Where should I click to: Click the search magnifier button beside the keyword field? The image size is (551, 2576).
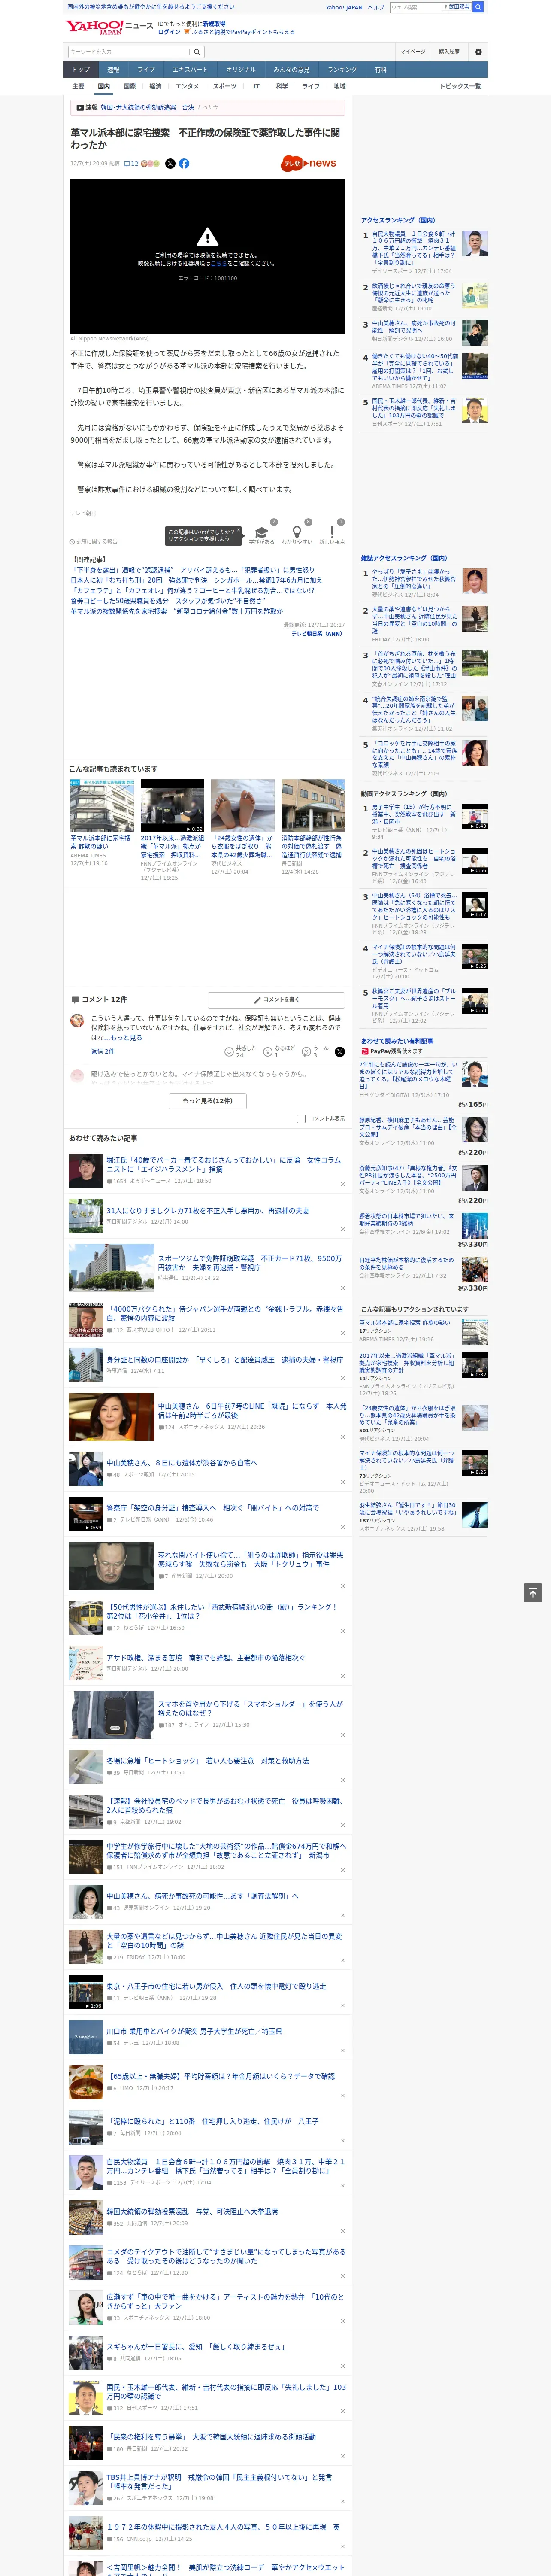point(197,52)
